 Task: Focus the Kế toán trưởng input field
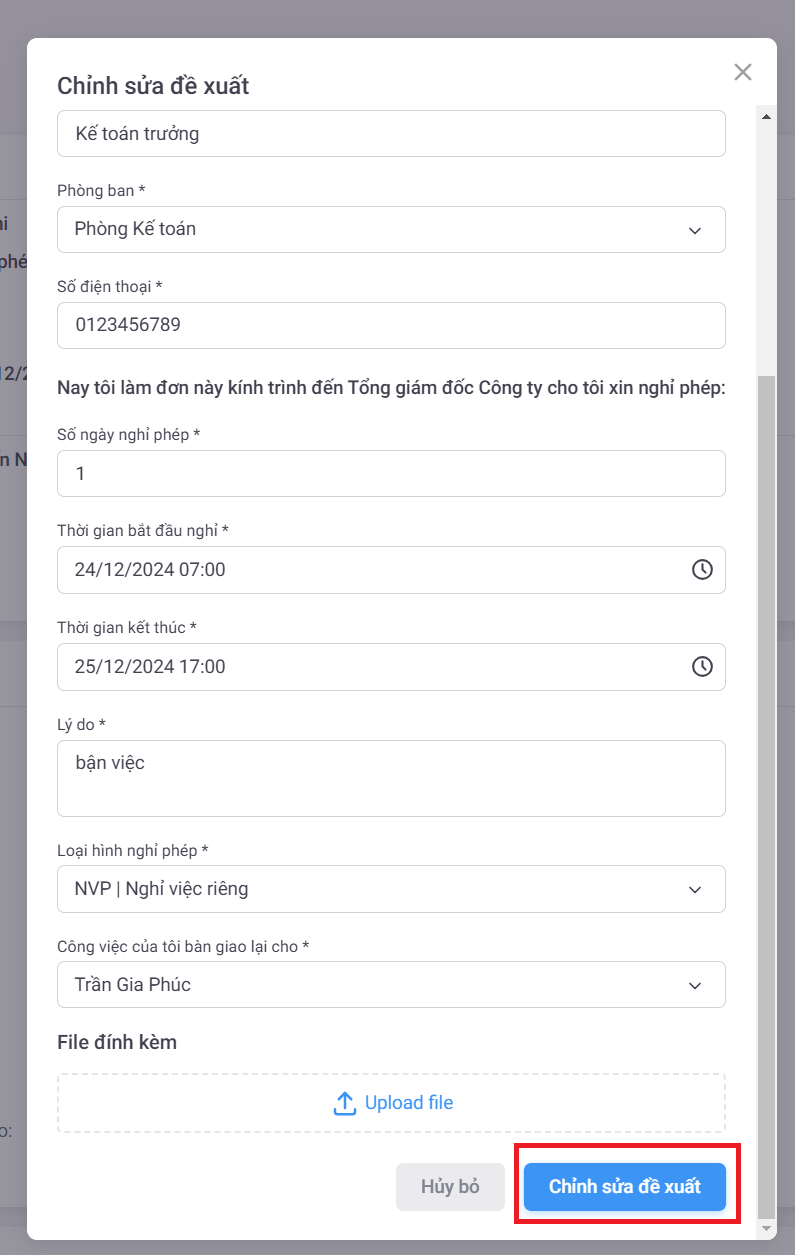(x=391, y=134)
